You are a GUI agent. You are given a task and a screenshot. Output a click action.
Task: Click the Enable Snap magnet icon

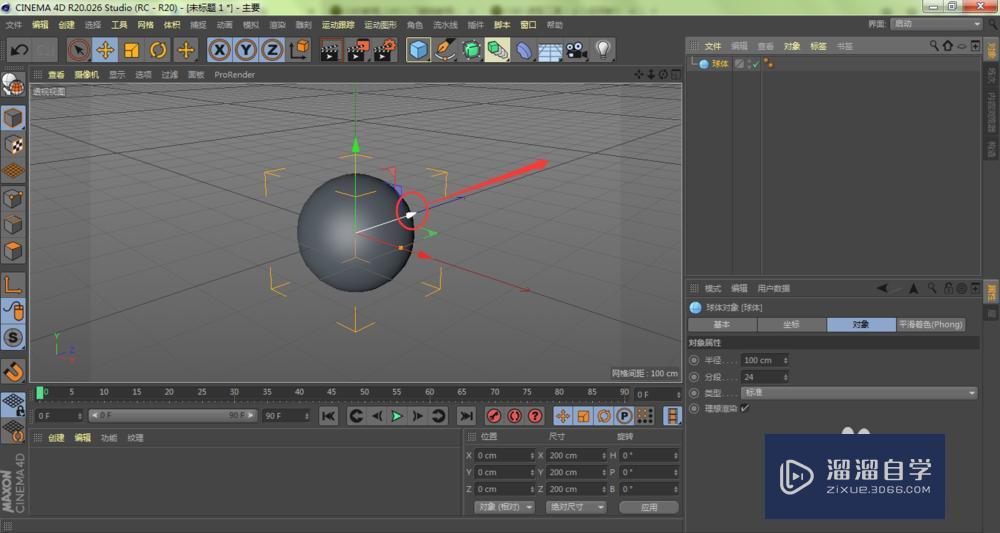13,371
